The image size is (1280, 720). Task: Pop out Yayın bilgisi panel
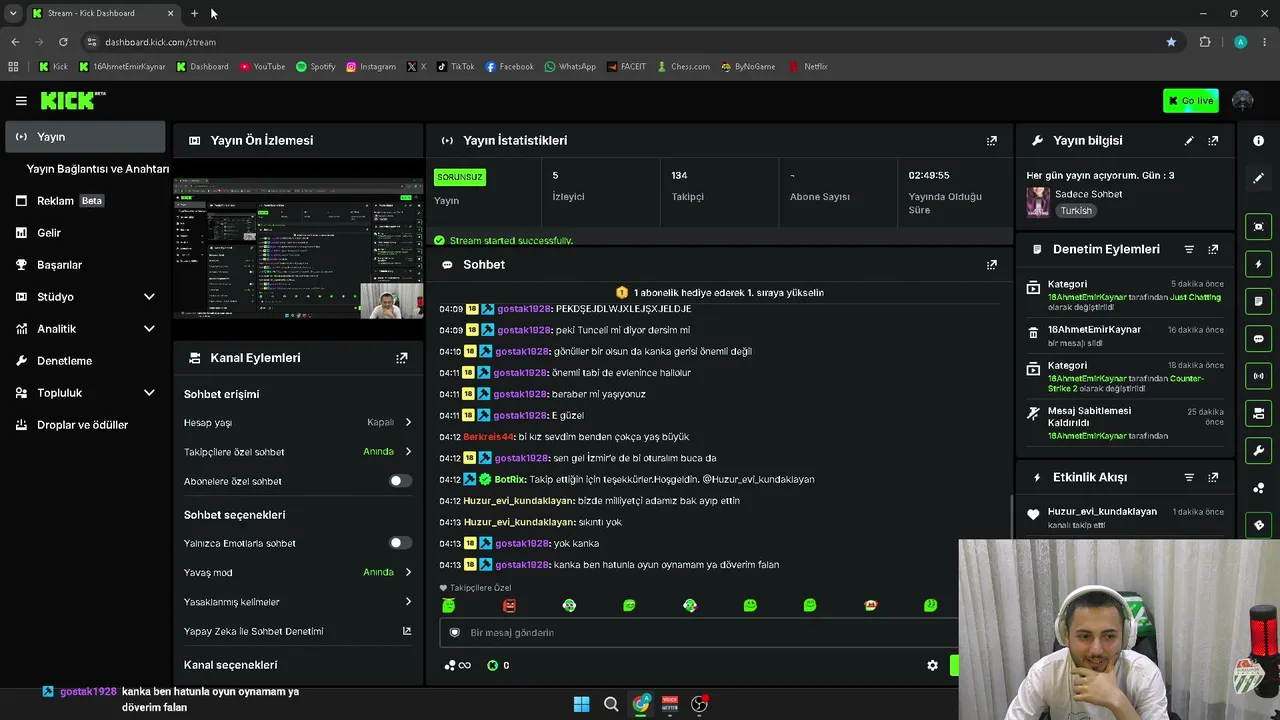coord(1213,141)
